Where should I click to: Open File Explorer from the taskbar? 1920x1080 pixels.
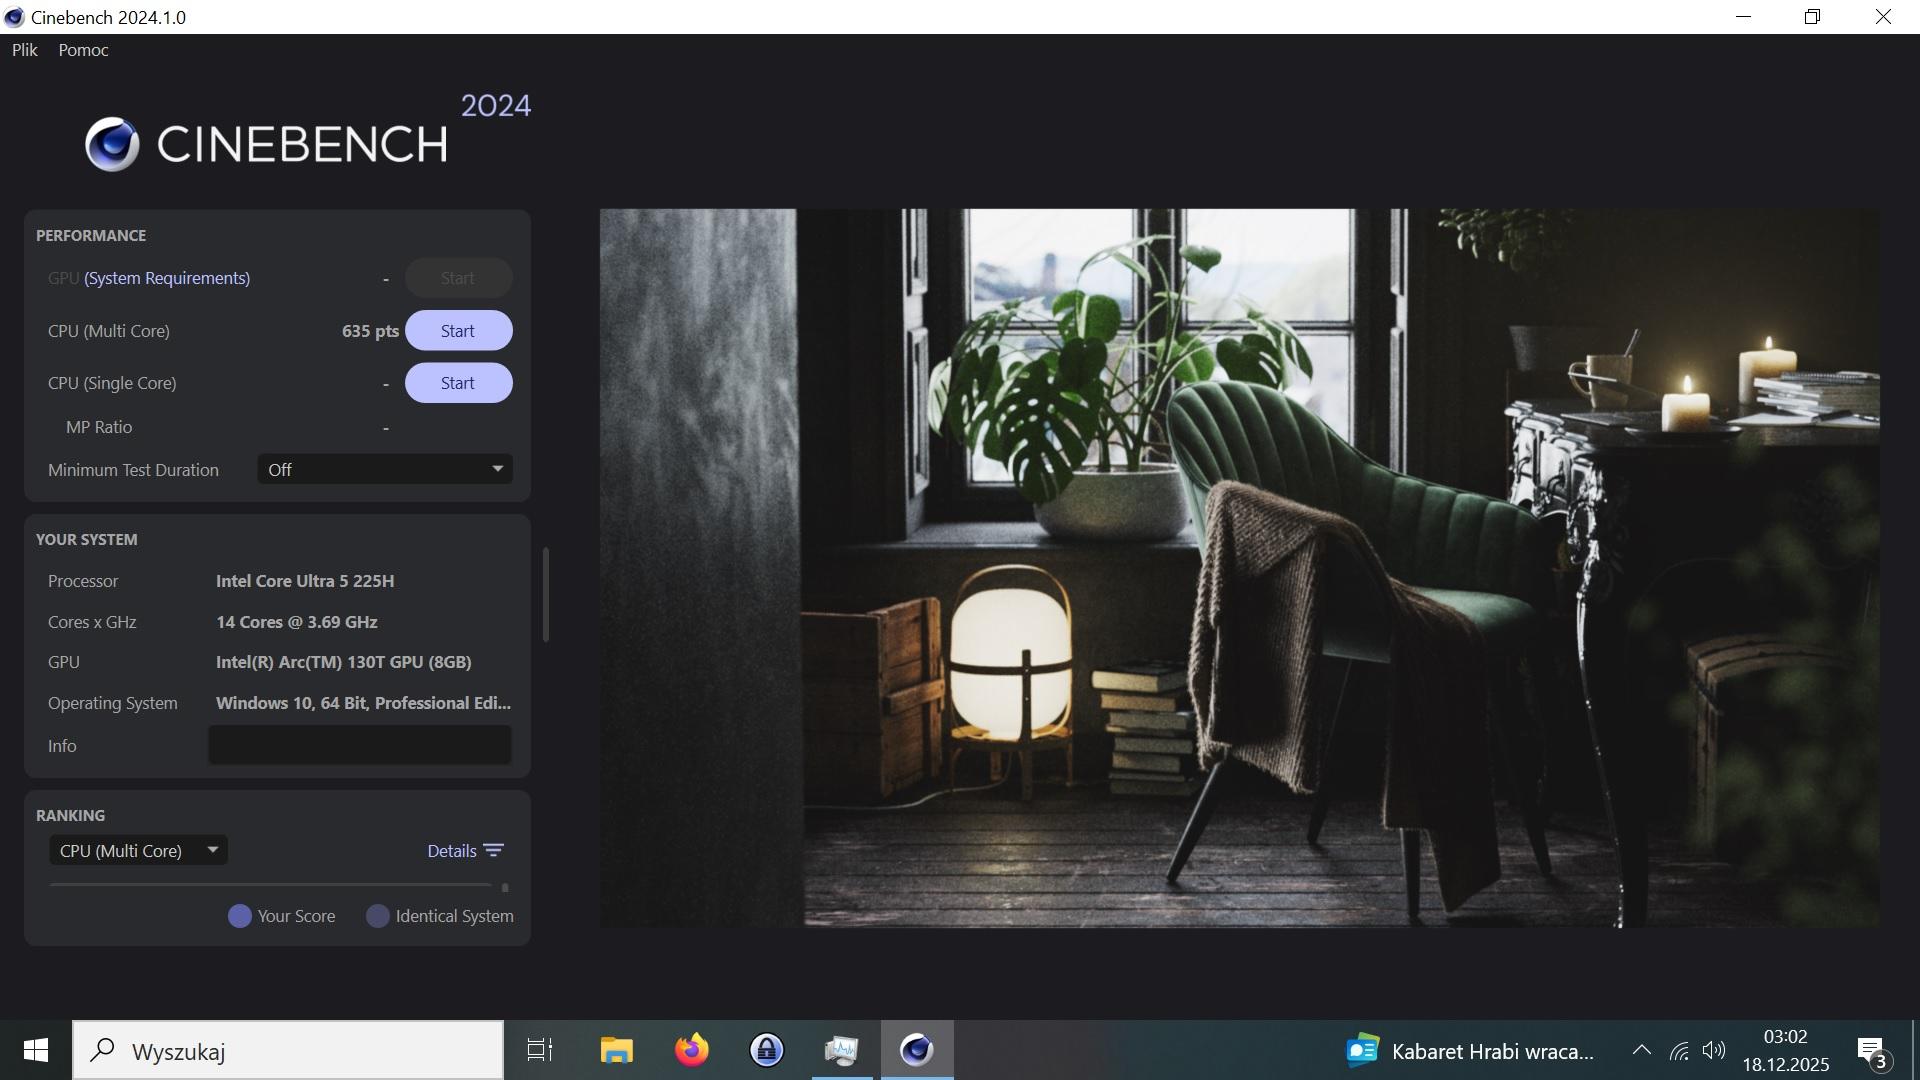pos(616,1050)
